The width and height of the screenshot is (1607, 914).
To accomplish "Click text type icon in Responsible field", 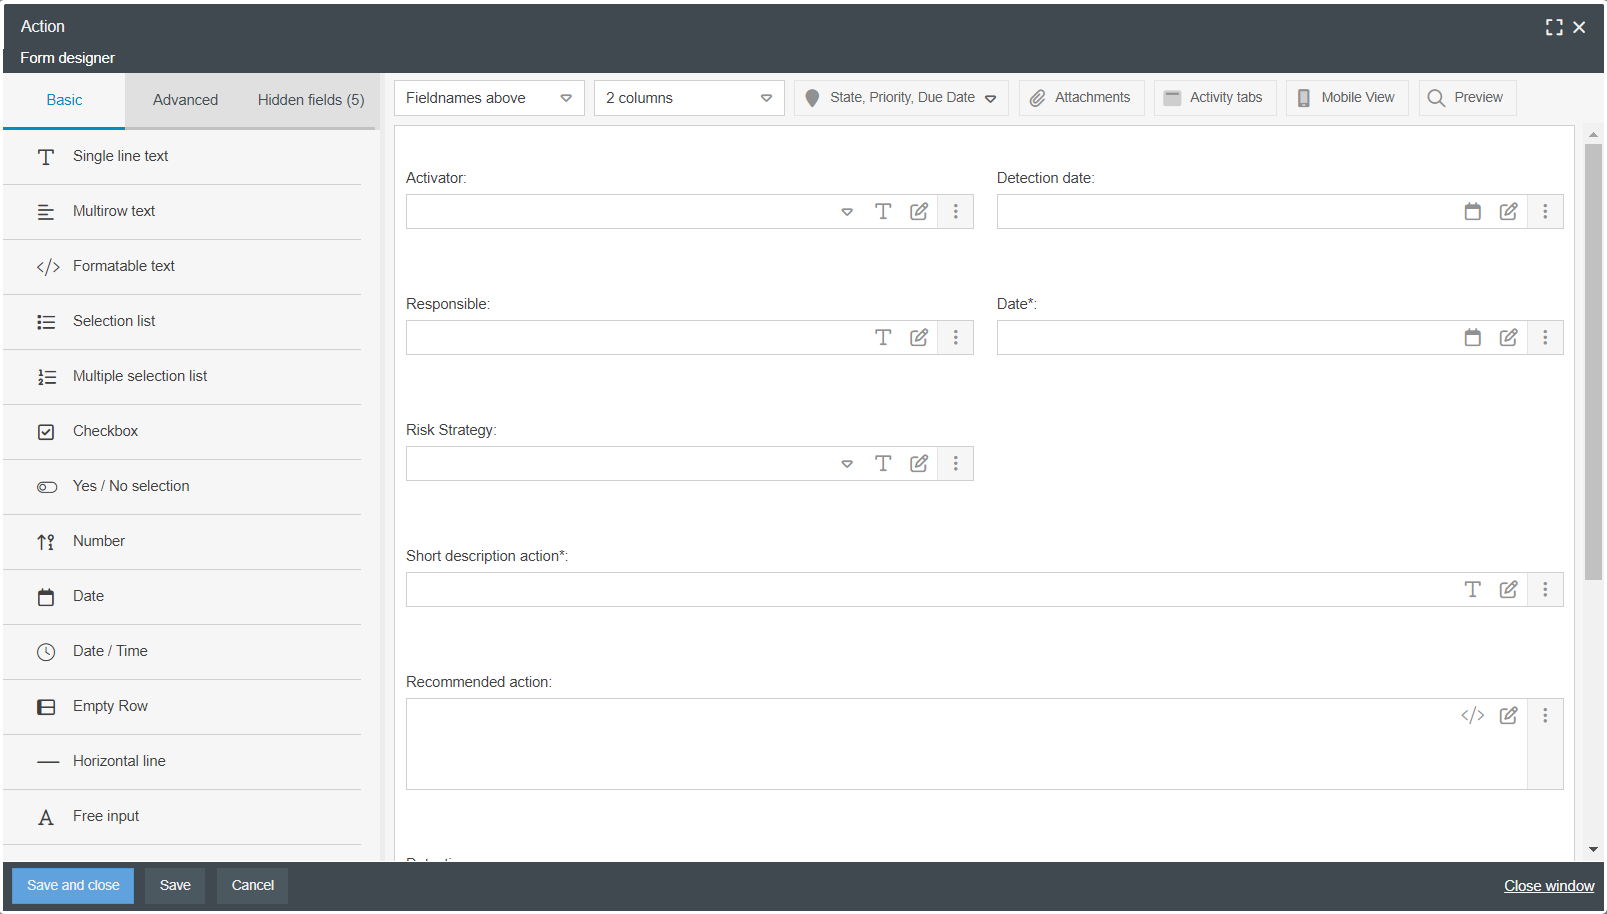I will point(883,337).
